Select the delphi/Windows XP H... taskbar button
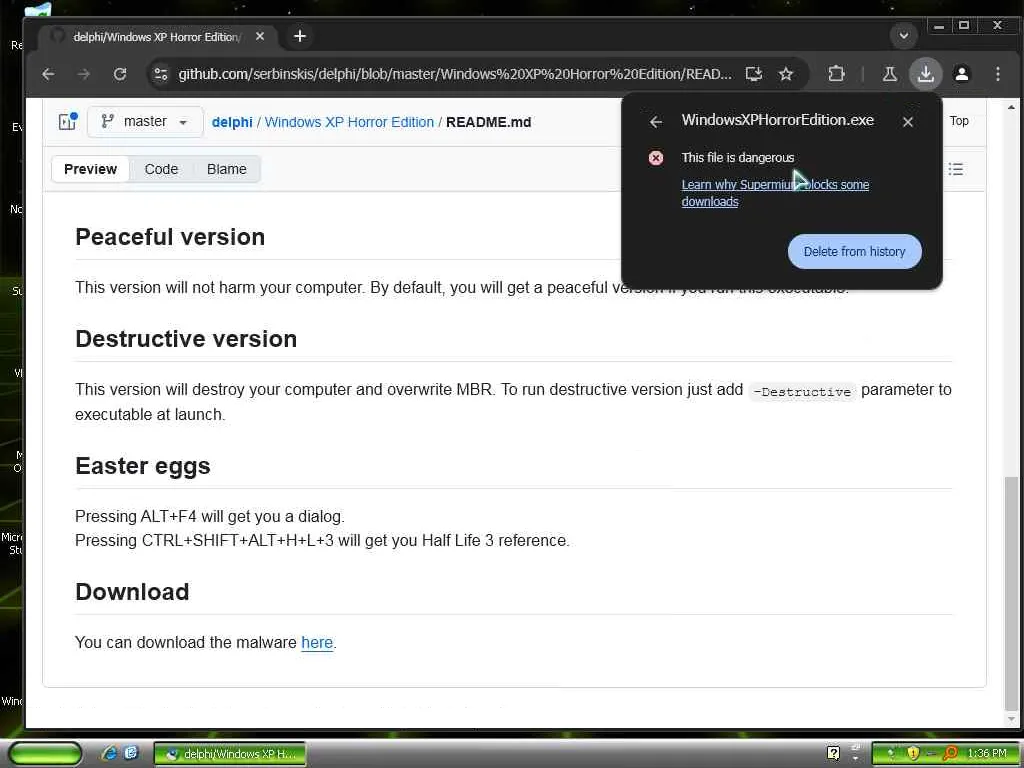Screen dimensions: 1024x768 click(x=229, y=754)
